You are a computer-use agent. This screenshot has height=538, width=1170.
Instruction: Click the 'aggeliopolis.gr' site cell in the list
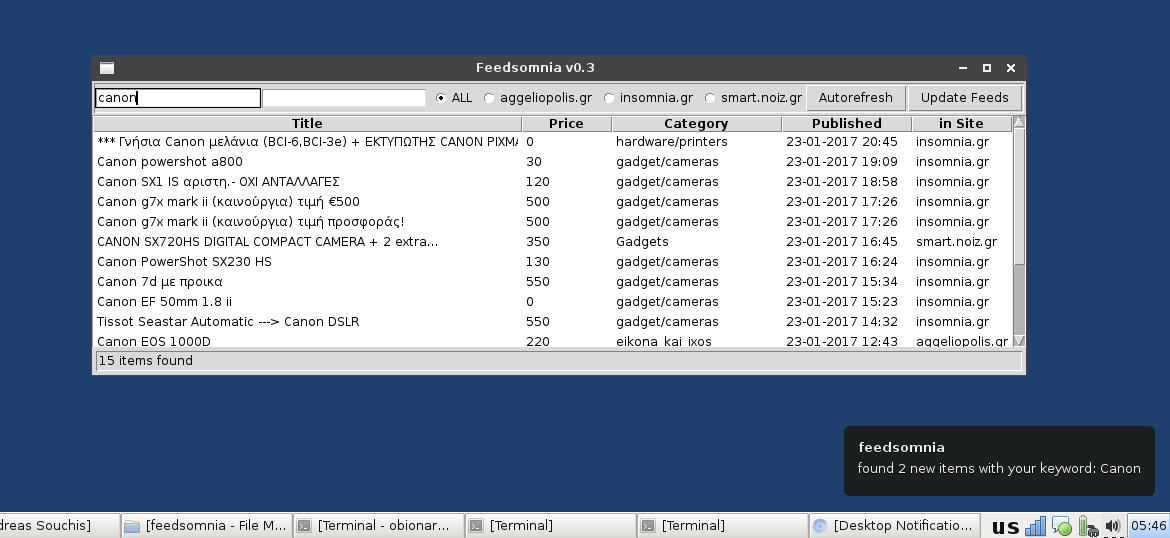pos(962,341)
